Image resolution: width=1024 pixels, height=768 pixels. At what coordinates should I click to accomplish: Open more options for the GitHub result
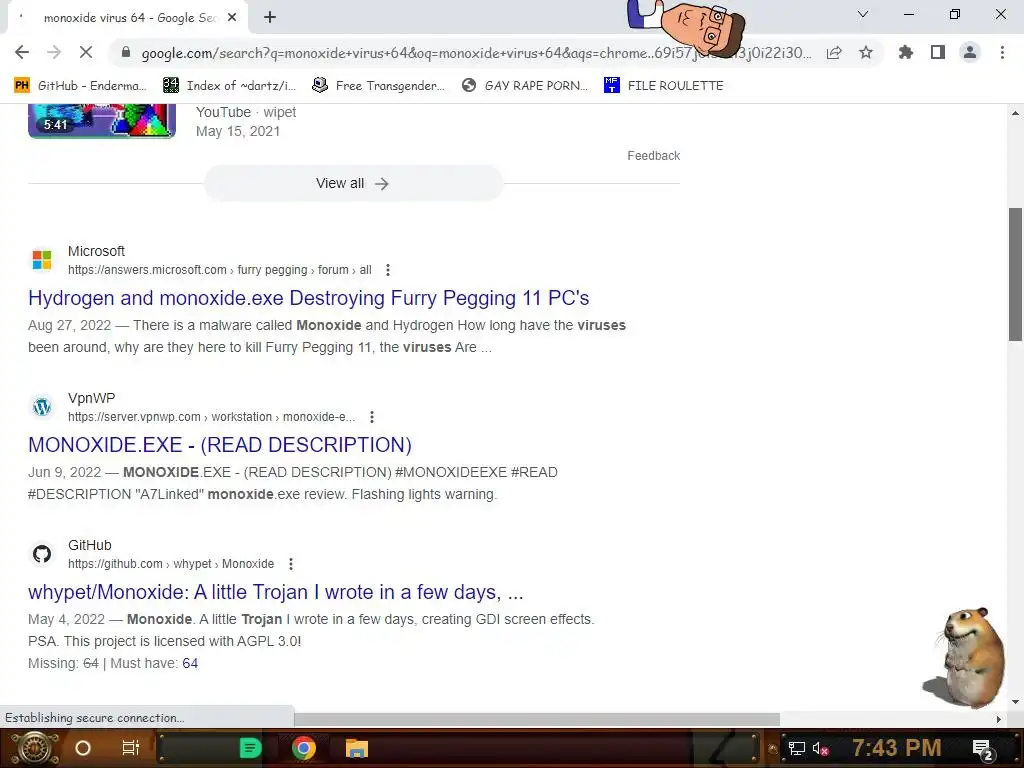point(291,564)
